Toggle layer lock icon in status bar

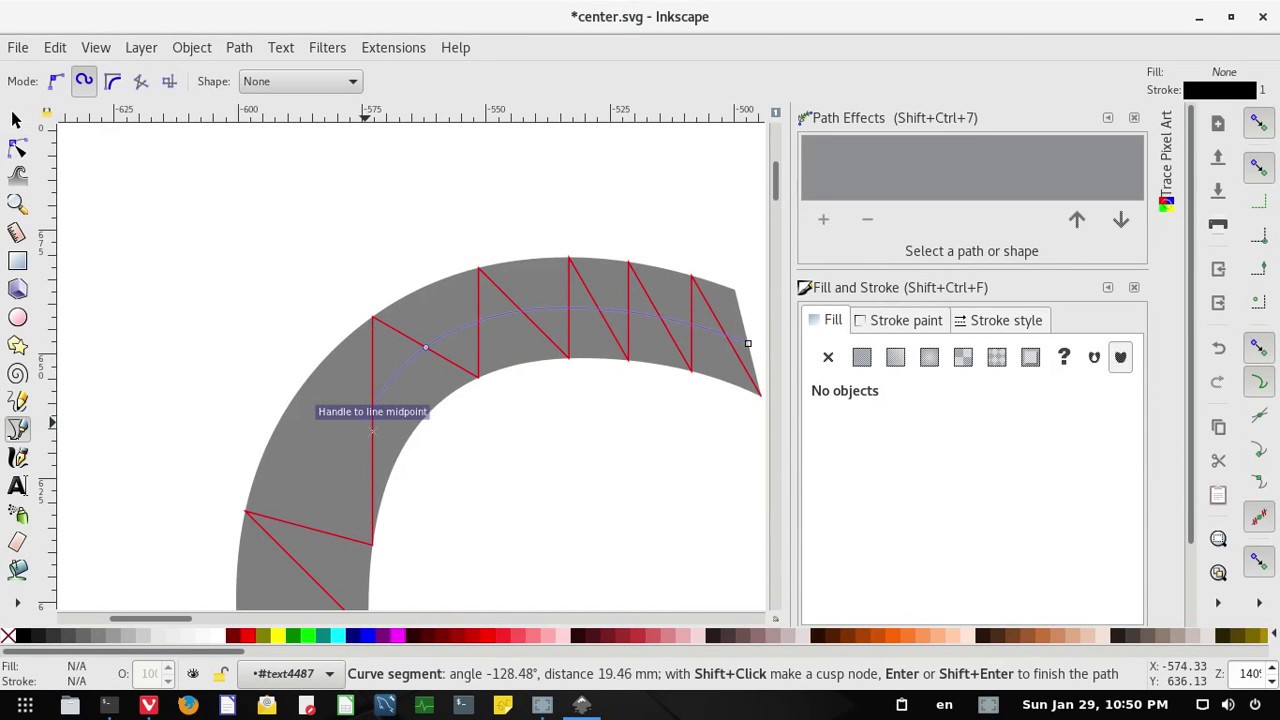(x=221, y=674)
